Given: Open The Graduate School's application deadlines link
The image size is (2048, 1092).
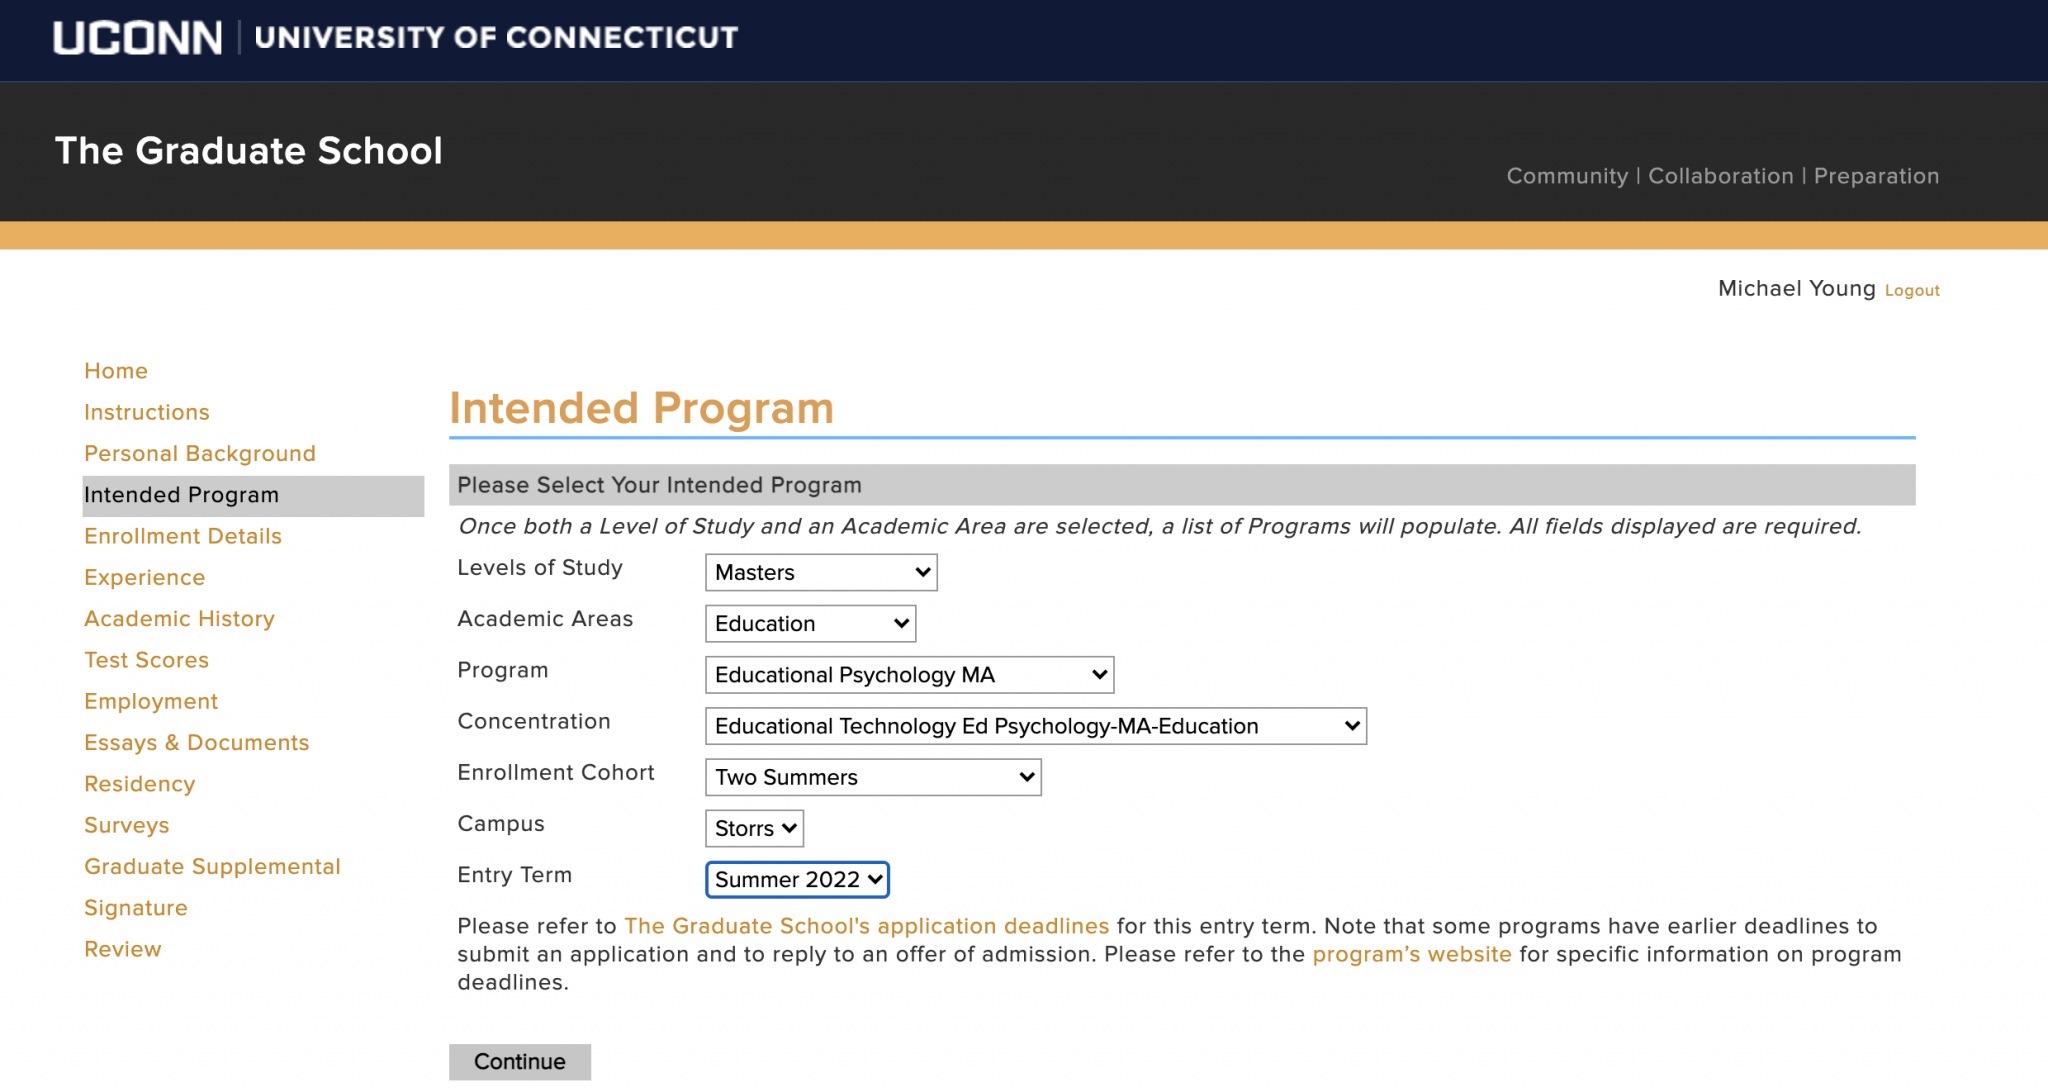Looking at the screenshot, I should (x=866, y=926).
